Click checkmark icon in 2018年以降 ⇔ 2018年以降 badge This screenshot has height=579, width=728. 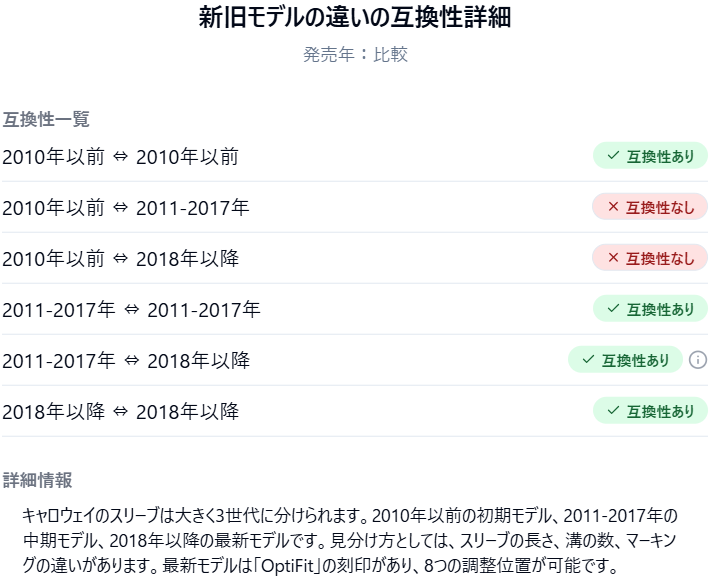coord(612,411)
